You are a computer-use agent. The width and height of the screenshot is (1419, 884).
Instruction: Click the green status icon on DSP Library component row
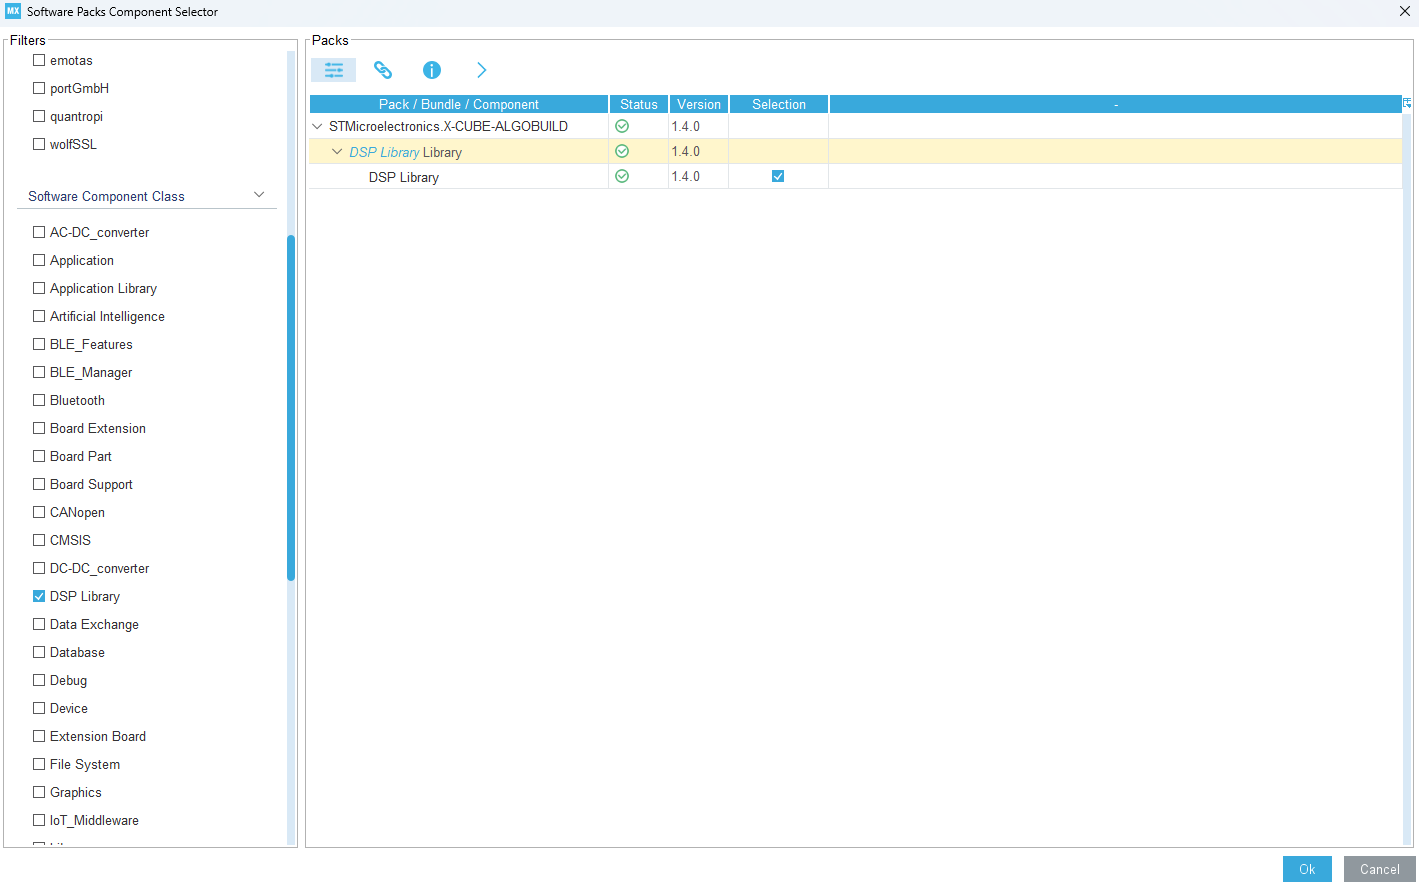pos(621,176)
